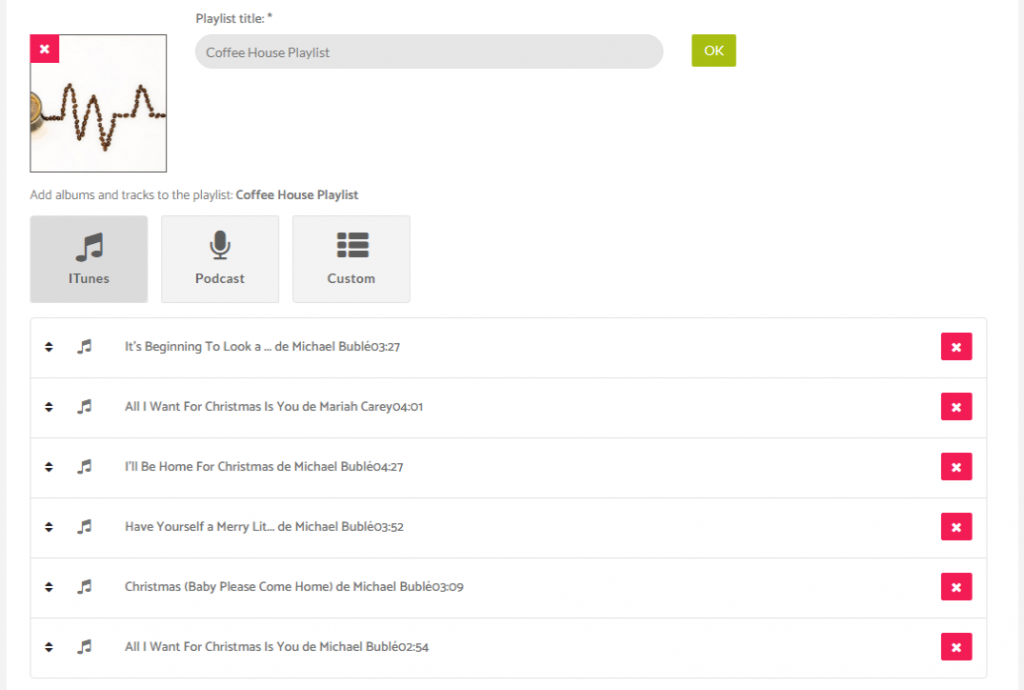Click the coffee bean waveform cover thumbnail
The width and height of the screenshot is (1024, 690).
coord(99,103)
